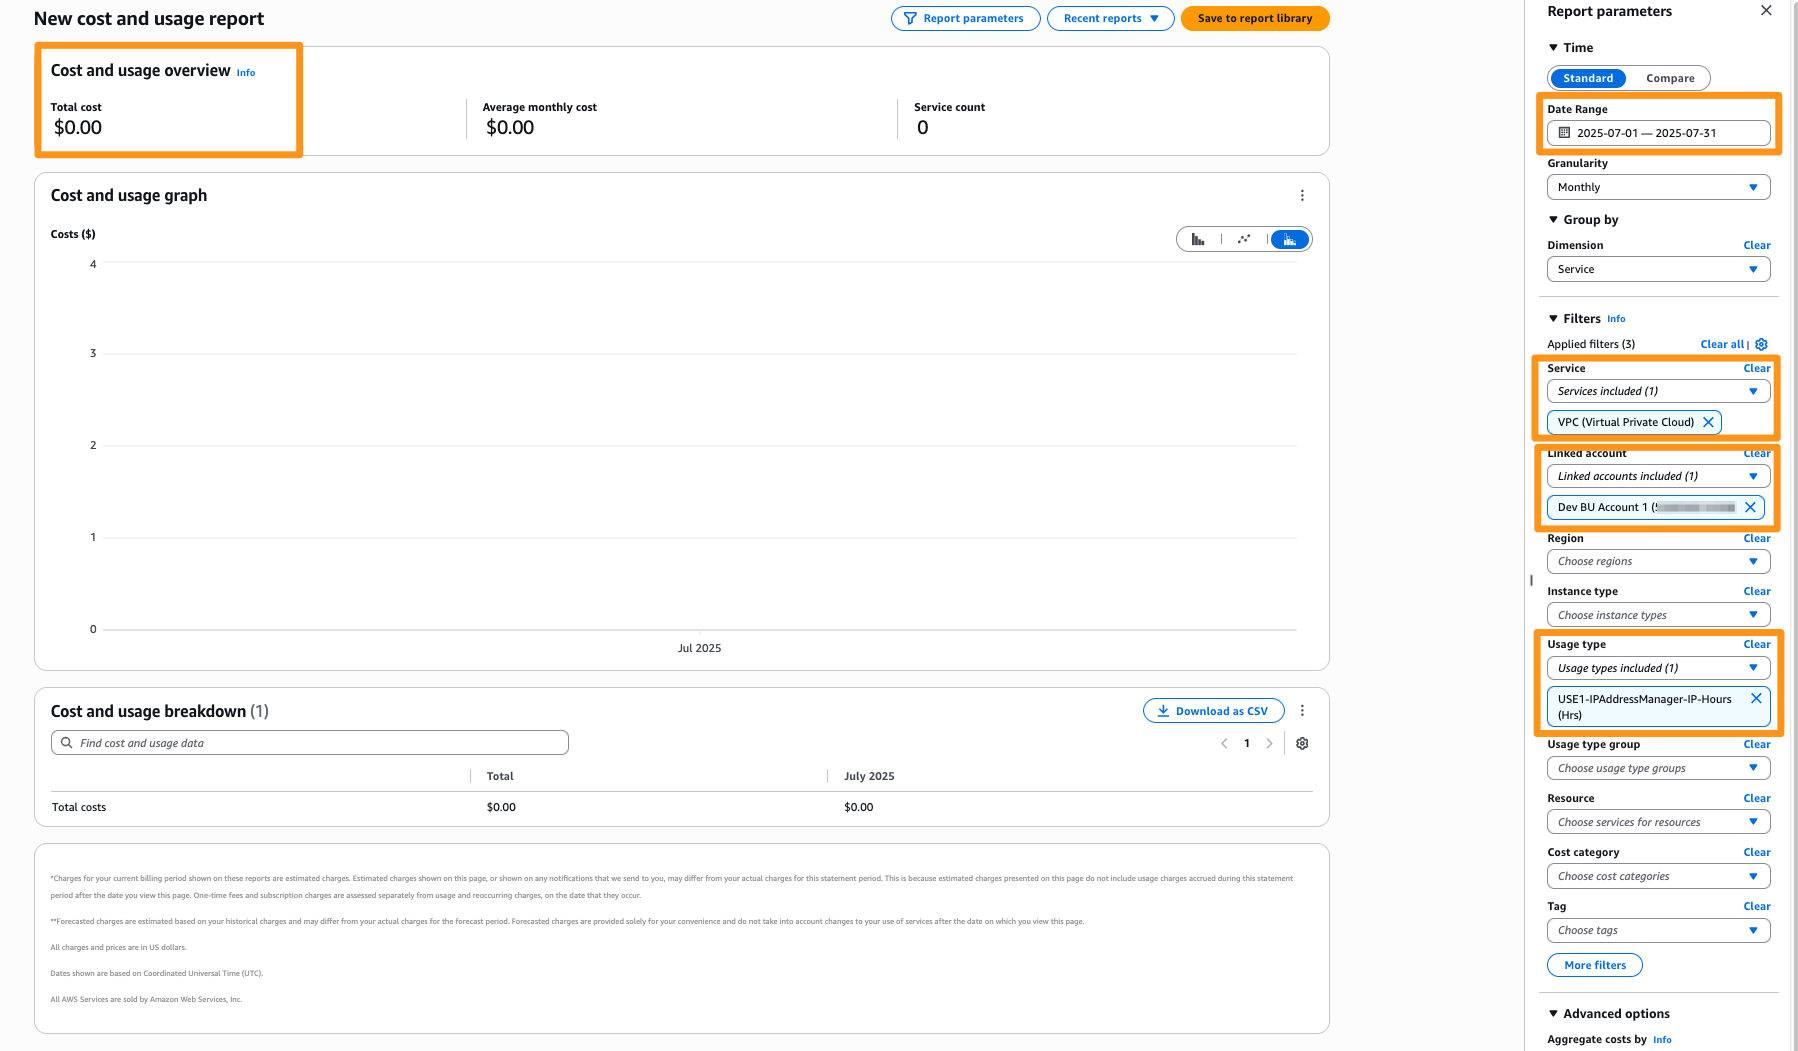Click the filter icon on Report parameters button

[x=910, y=18]
